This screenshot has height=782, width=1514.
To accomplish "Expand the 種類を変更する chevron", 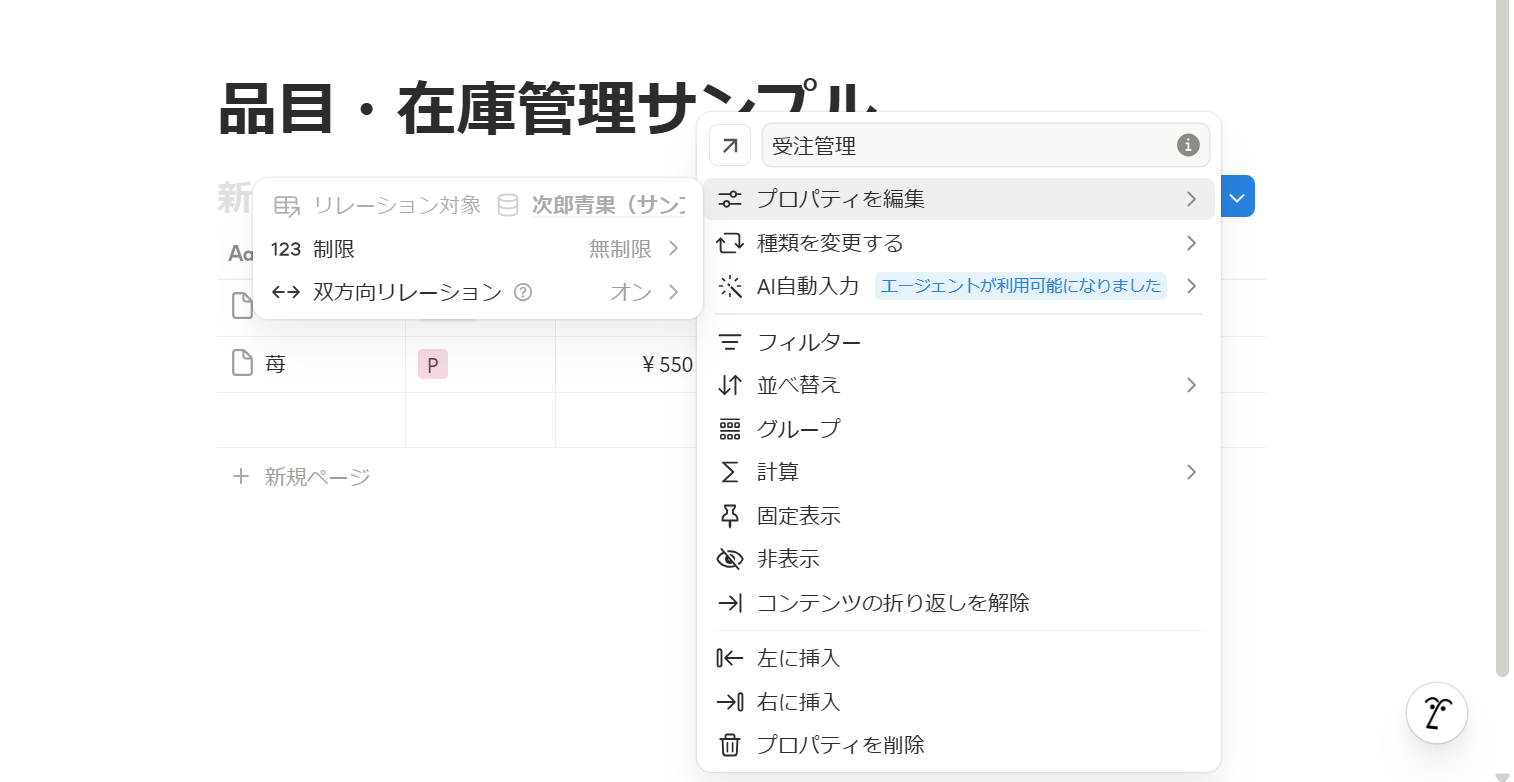I will tap(1191, 243).
